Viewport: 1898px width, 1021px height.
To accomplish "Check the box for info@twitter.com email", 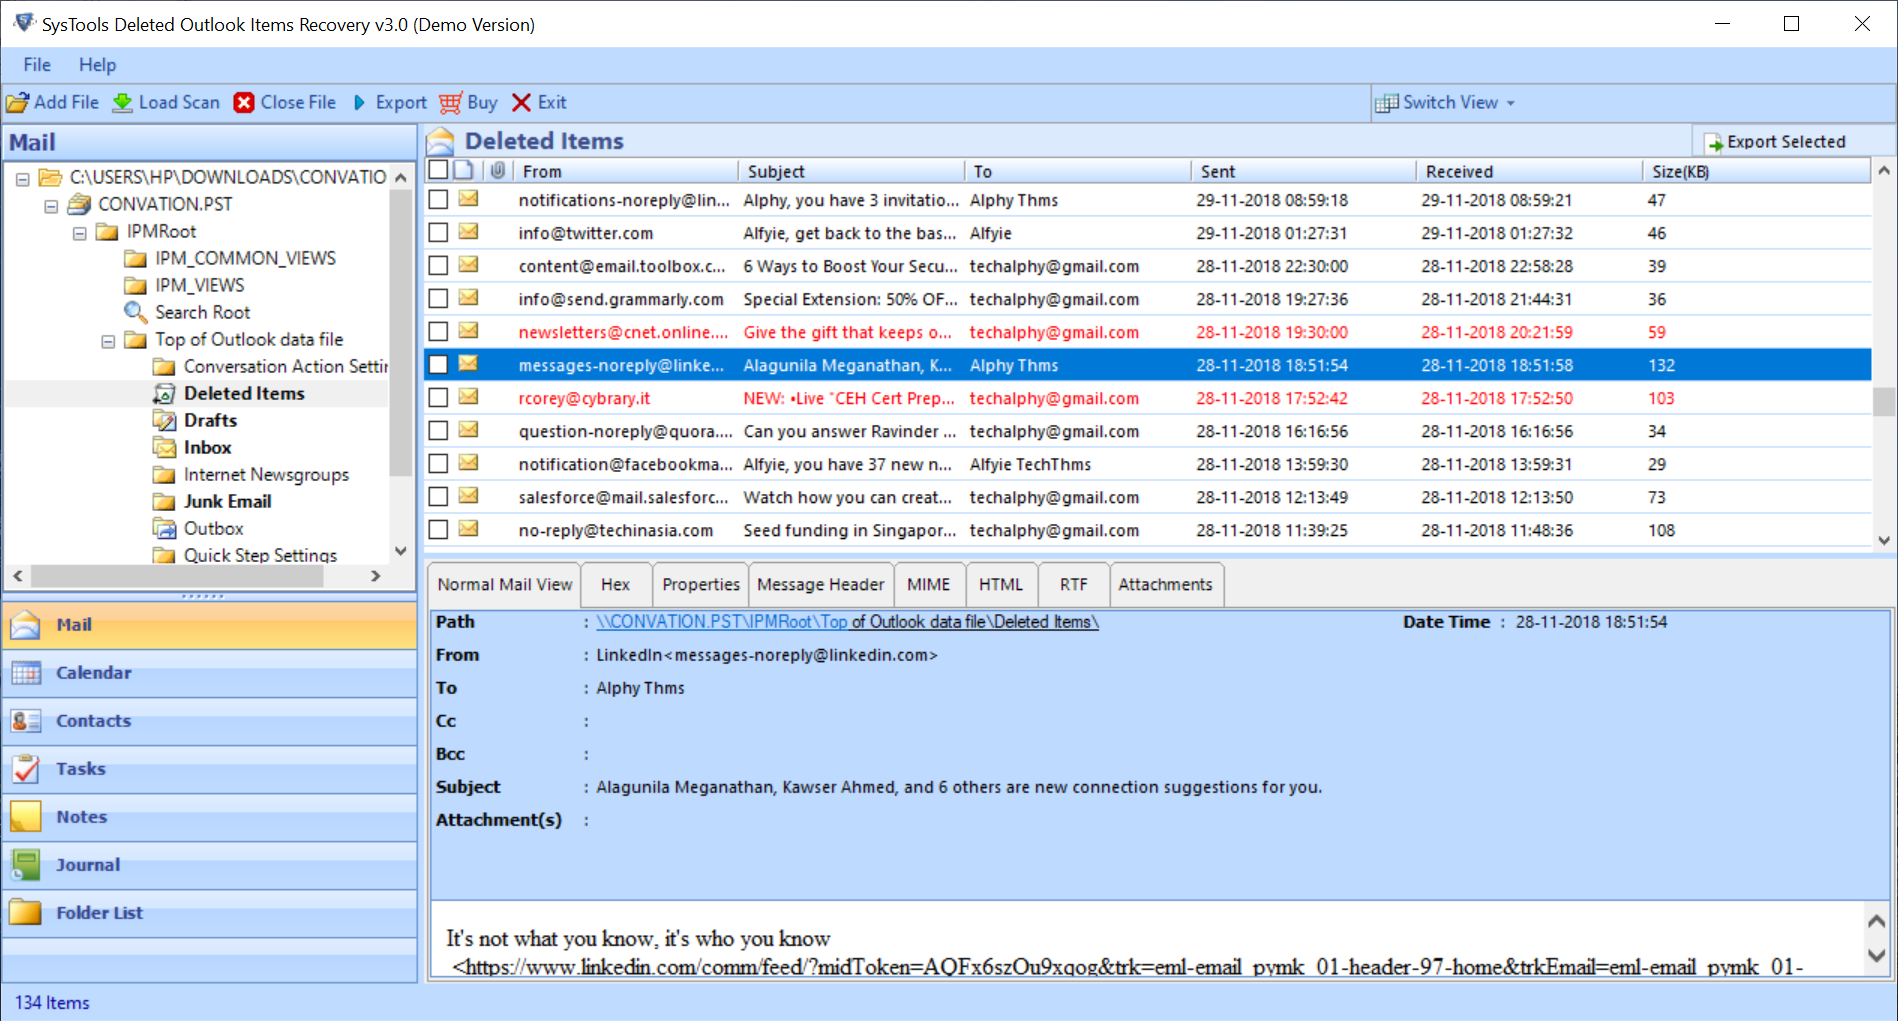I will pyautogui.click(x=438, y=233).
